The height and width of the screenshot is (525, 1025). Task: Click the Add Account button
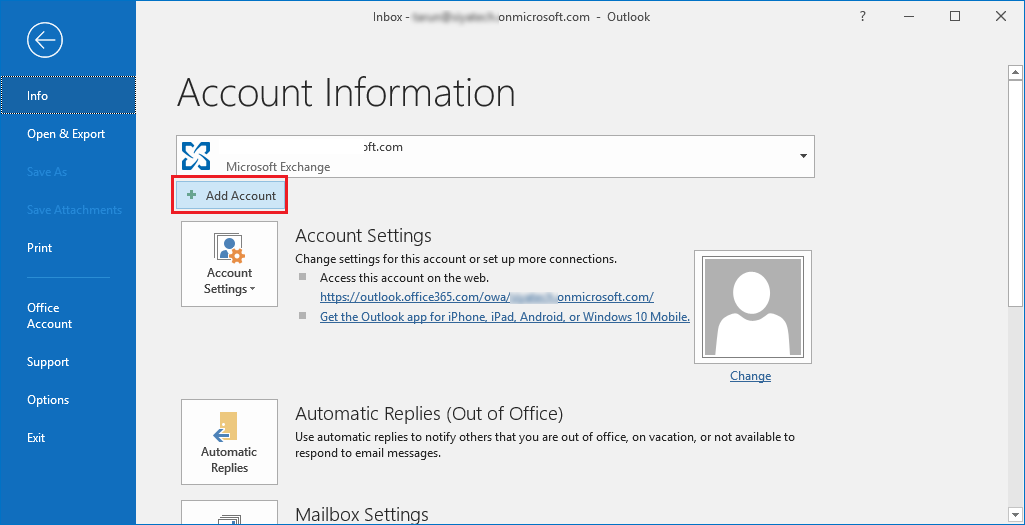point(230,195)
